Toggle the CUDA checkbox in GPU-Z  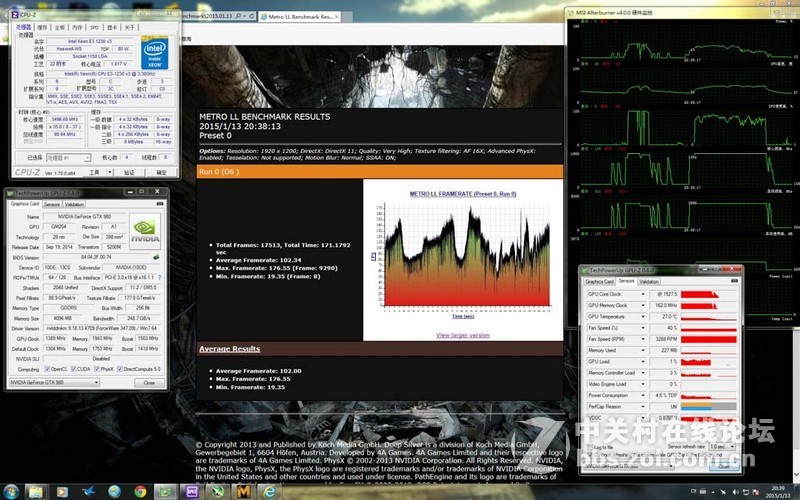[x=73, y=369]
